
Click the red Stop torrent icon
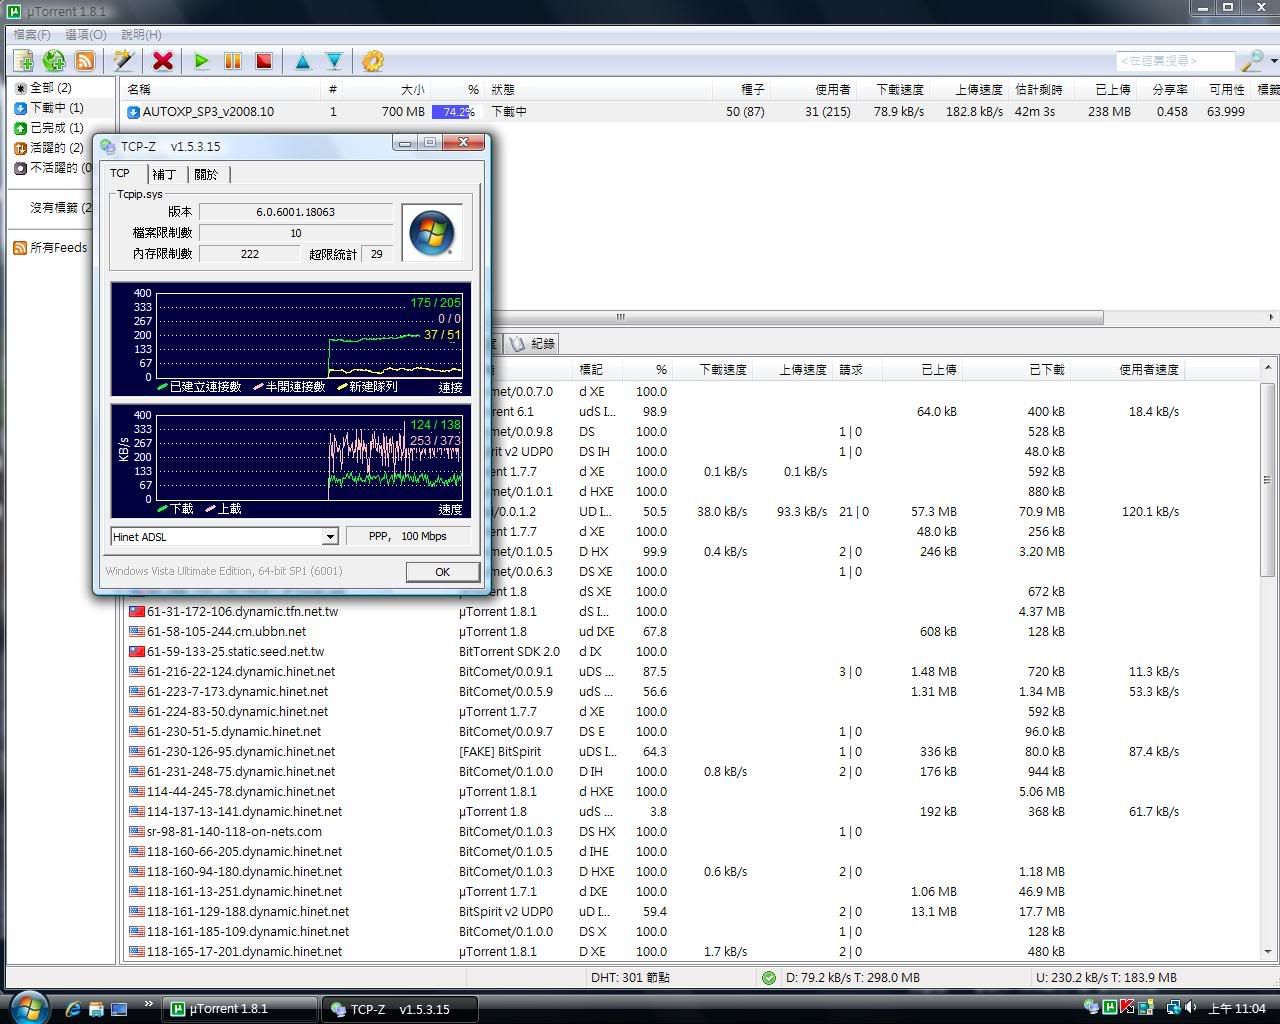(264, 61)
